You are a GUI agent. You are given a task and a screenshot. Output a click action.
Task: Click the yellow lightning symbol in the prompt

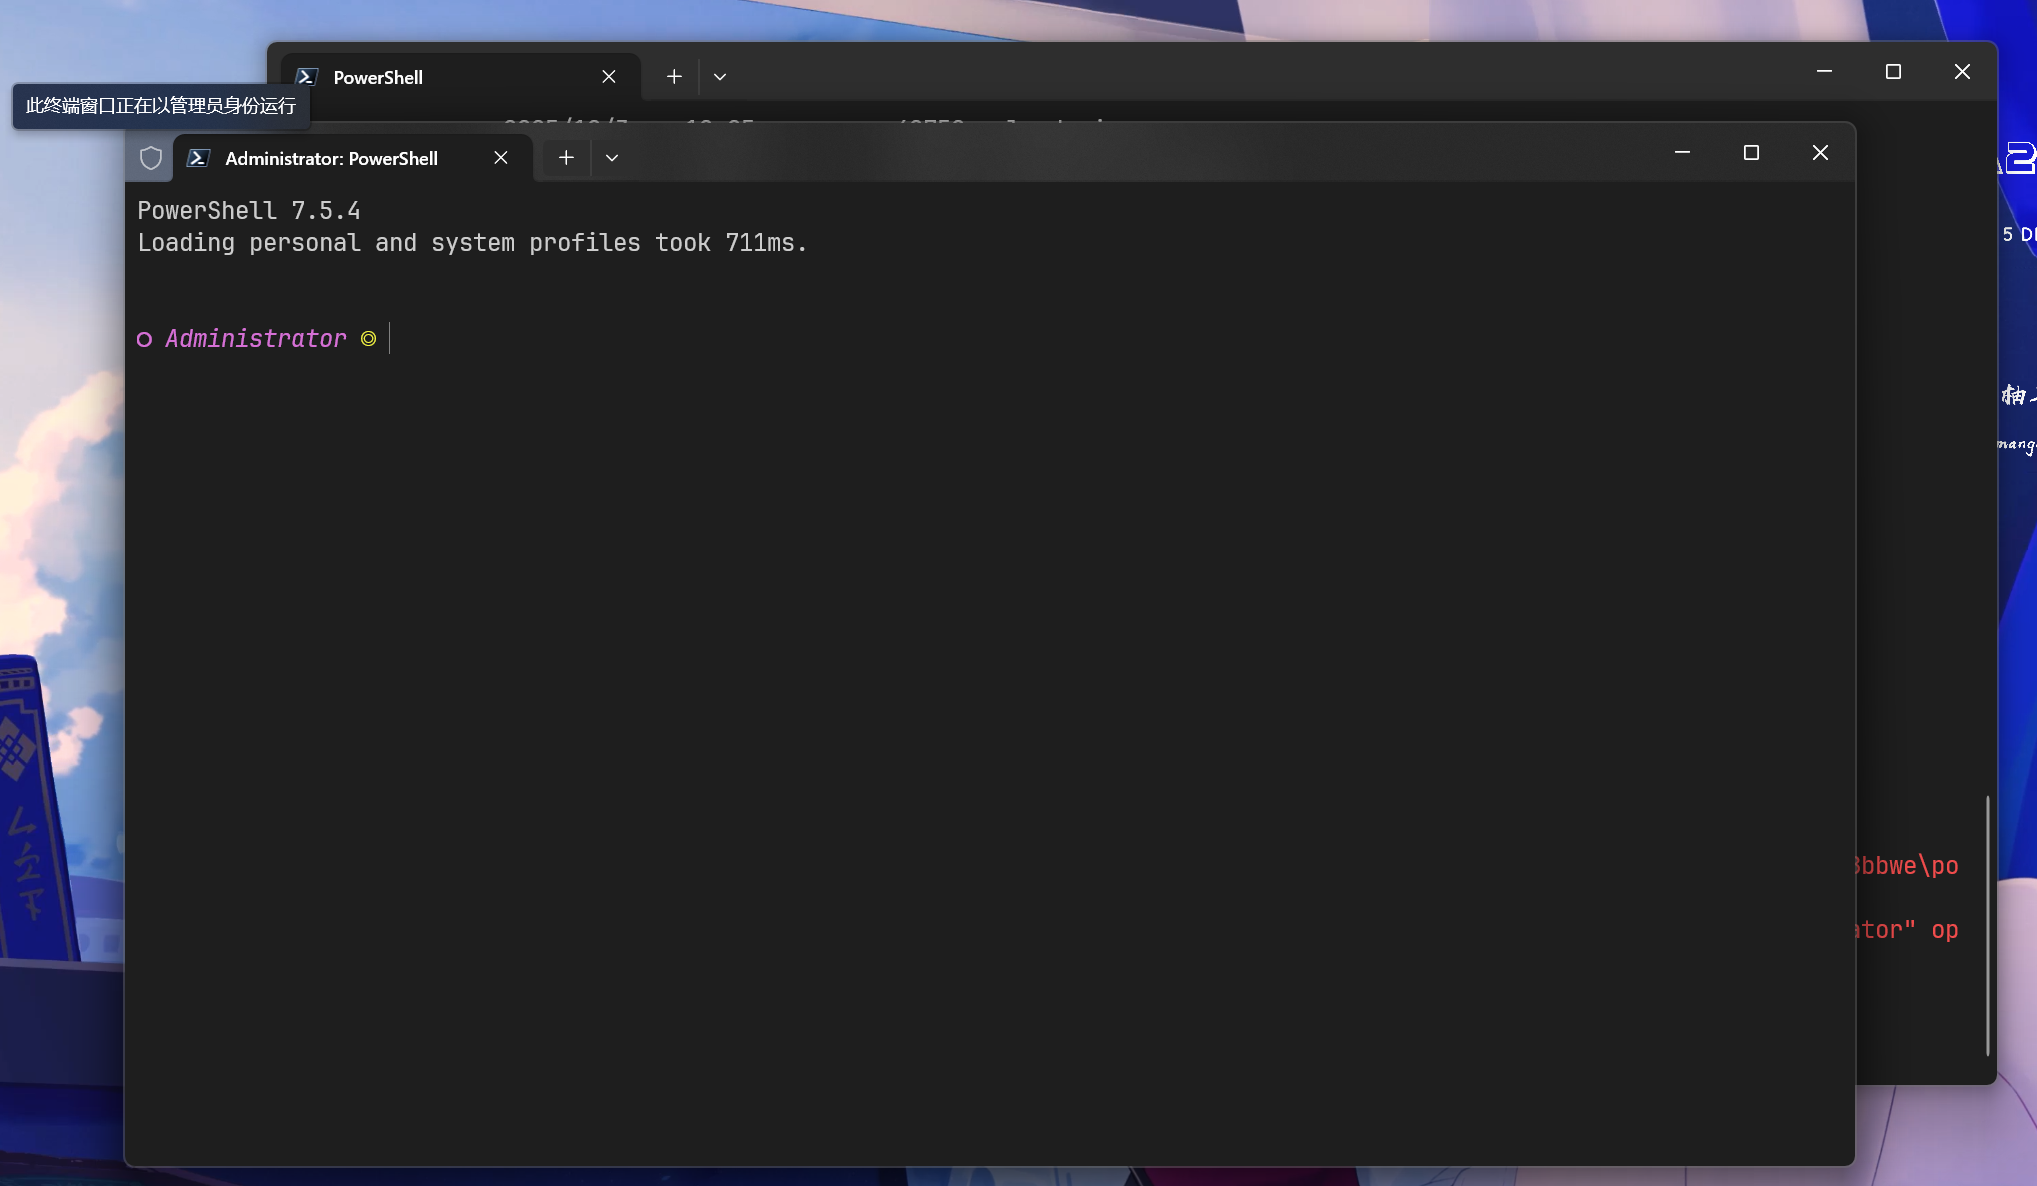tap(368, 338)
